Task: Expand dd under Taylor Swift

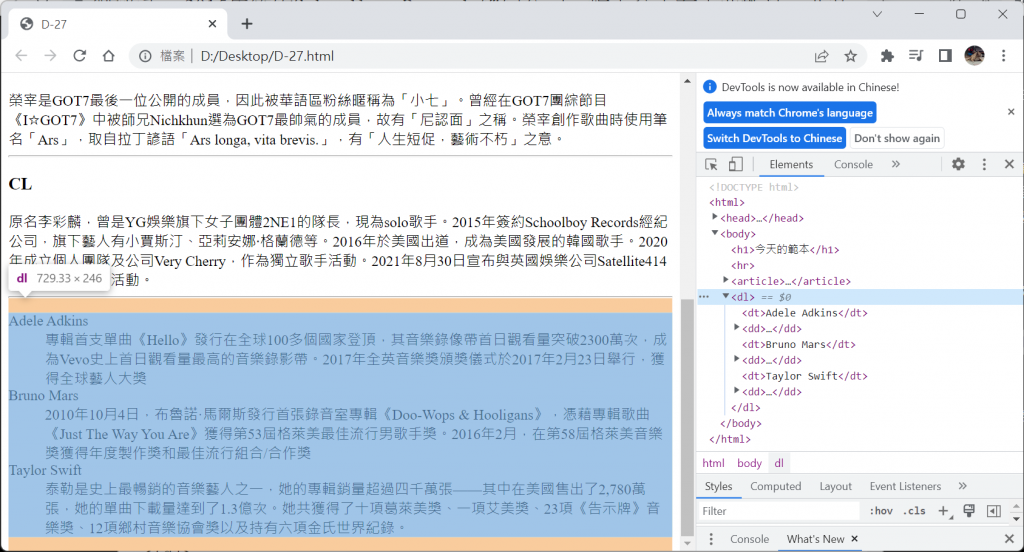Action: pyautogui.click(x=736, y=391)
